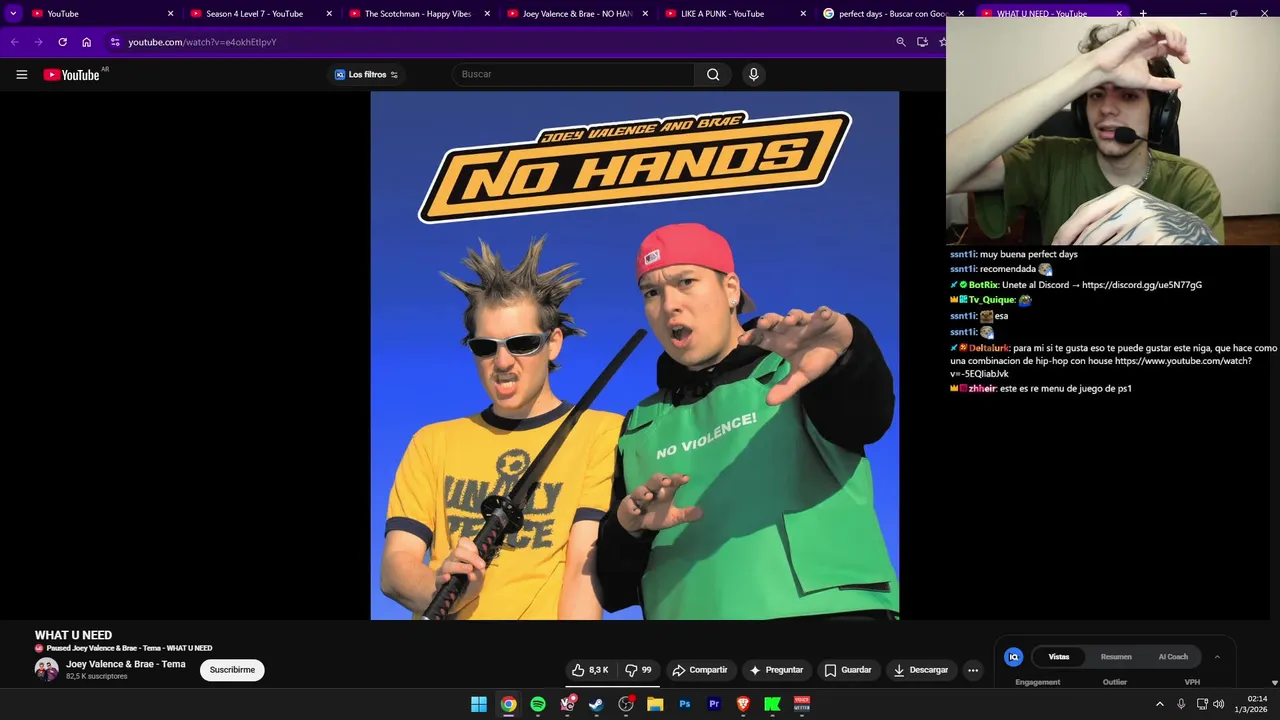Go to YouTube home via logo
Screen dimensions: 1280x720
click(x=71, y=75)
